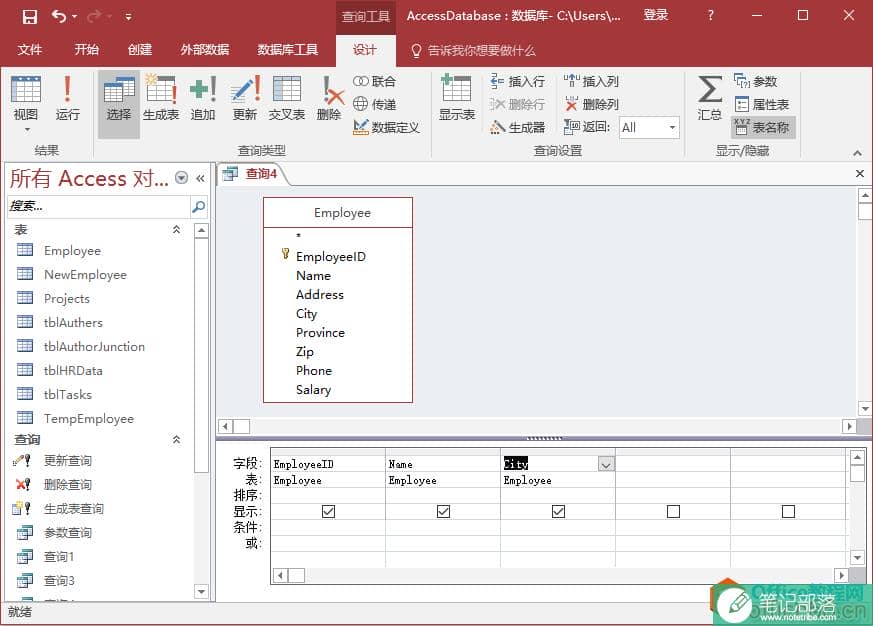Choose the Delete (删除) query icon
This screenshot has height=626, width=873.
(x=331, y=98)
